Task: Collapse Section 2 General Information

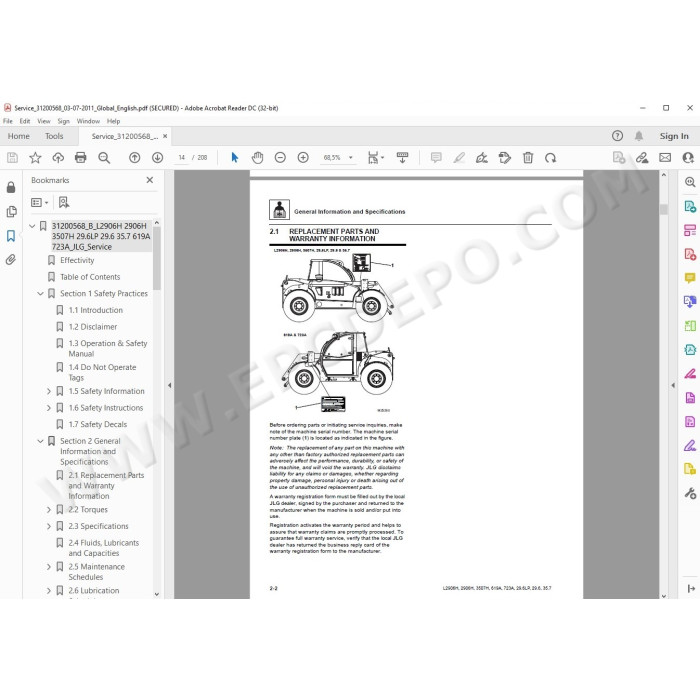Action: (40, 441)
